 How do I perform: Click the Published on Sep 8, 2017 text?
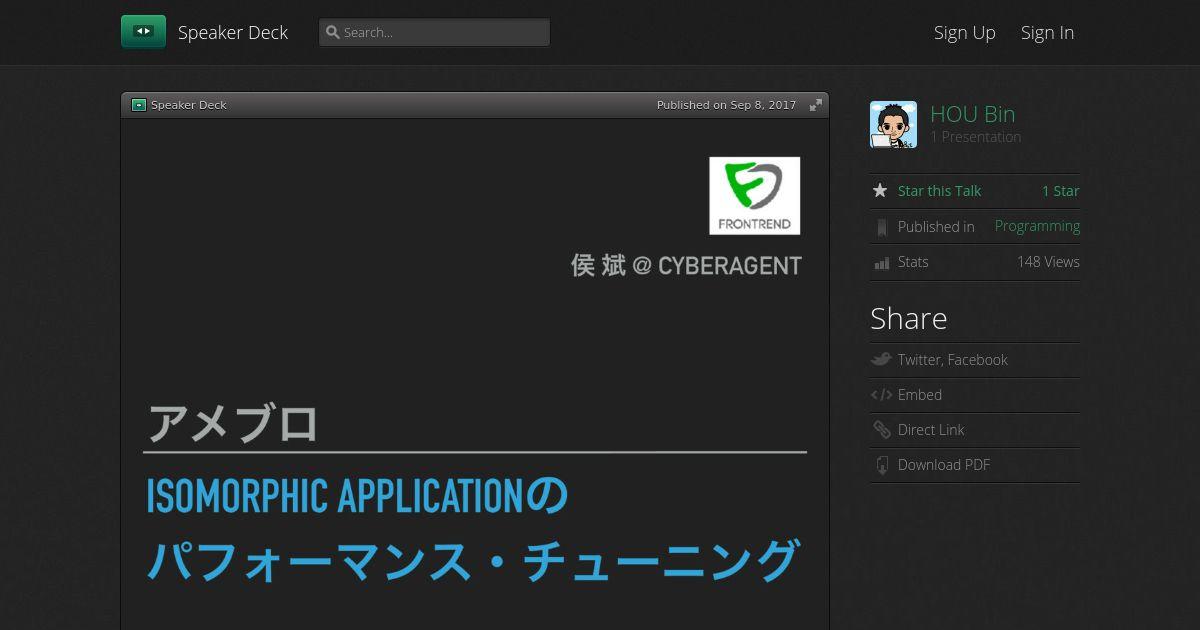727,105
